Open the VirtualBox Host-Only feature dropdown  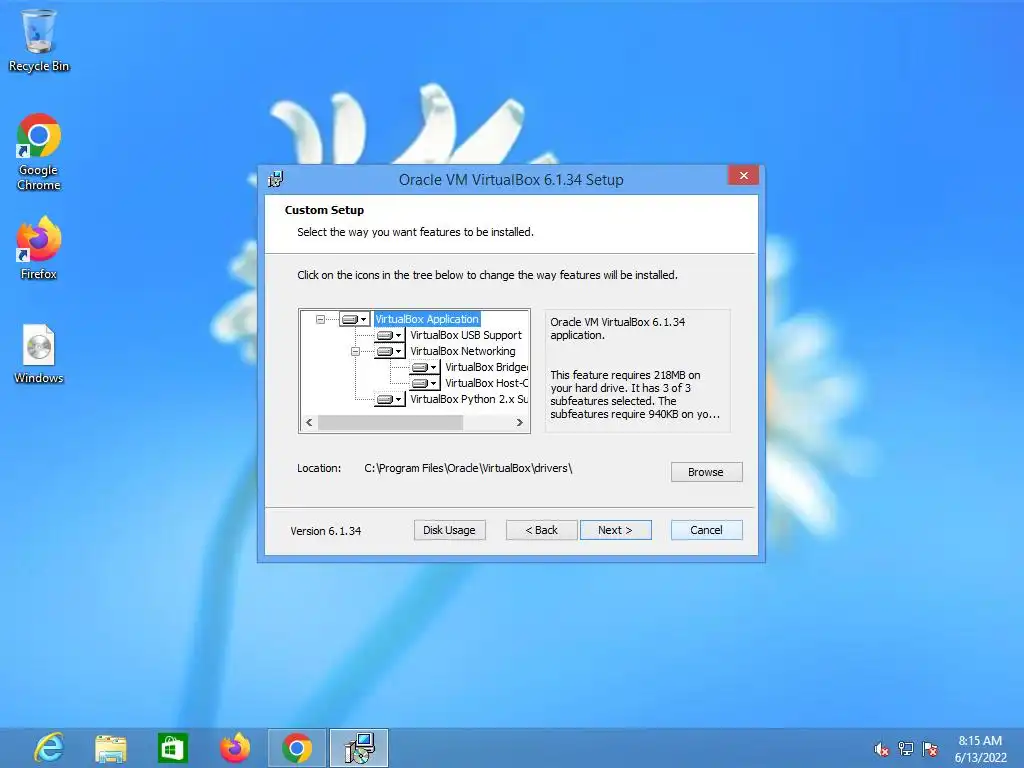click(x=424, y=383)
